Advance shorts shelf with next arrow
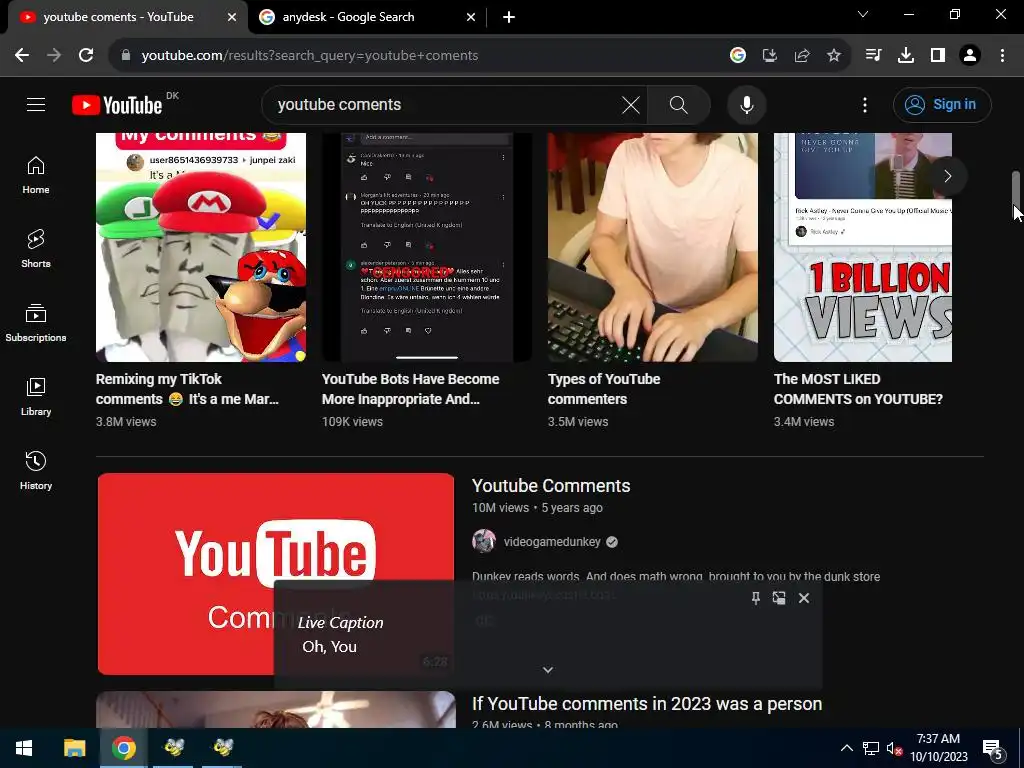Viewport: 1024px width, 768px height. coord(948,176)
